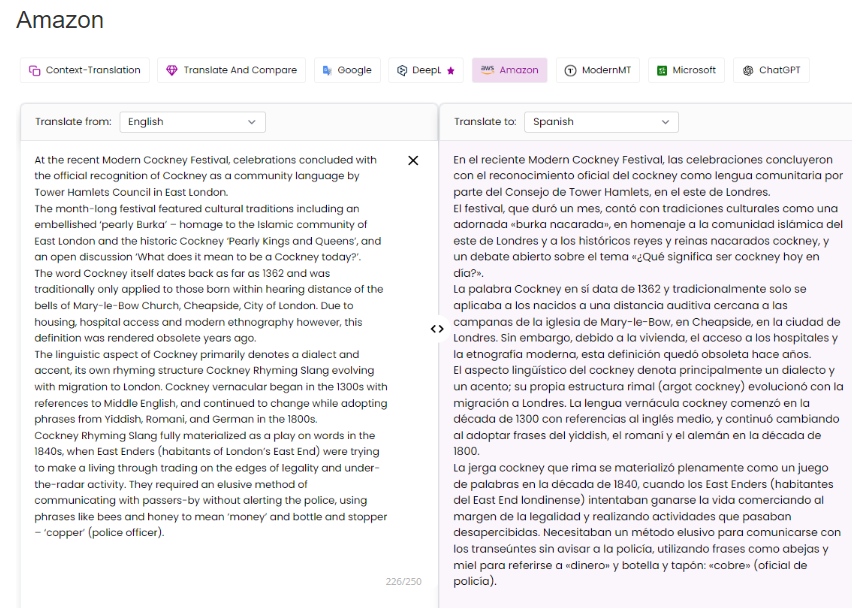Click the 226/250 character counter
Viewport: 852px width, 608px height.
(x=404, y=581)
